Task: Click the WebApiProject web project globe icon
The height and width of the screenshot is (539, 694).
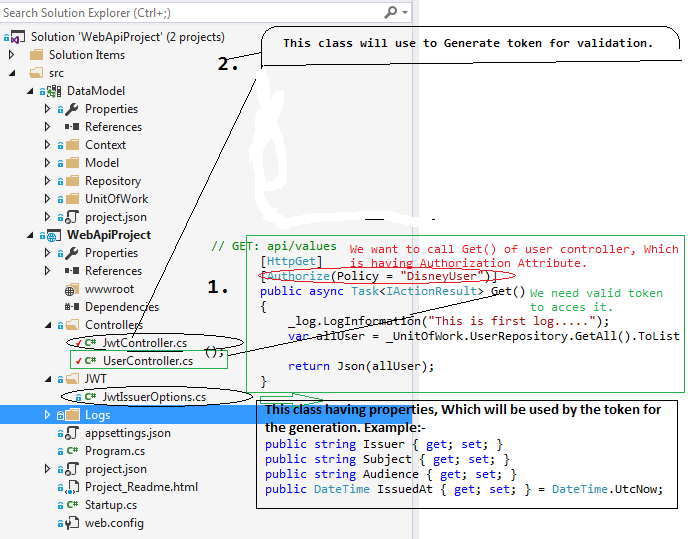Action: [x=54, y=235]
